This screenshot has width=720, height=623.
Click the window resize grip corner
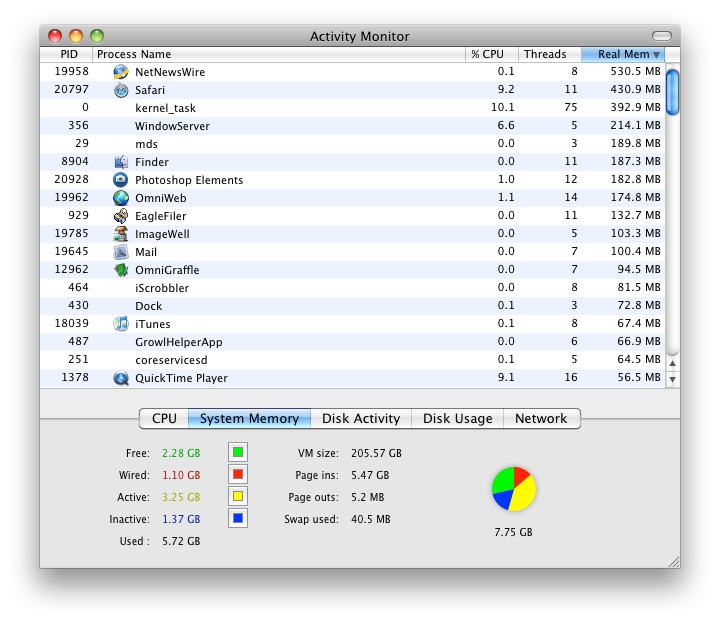pos(674,562)
